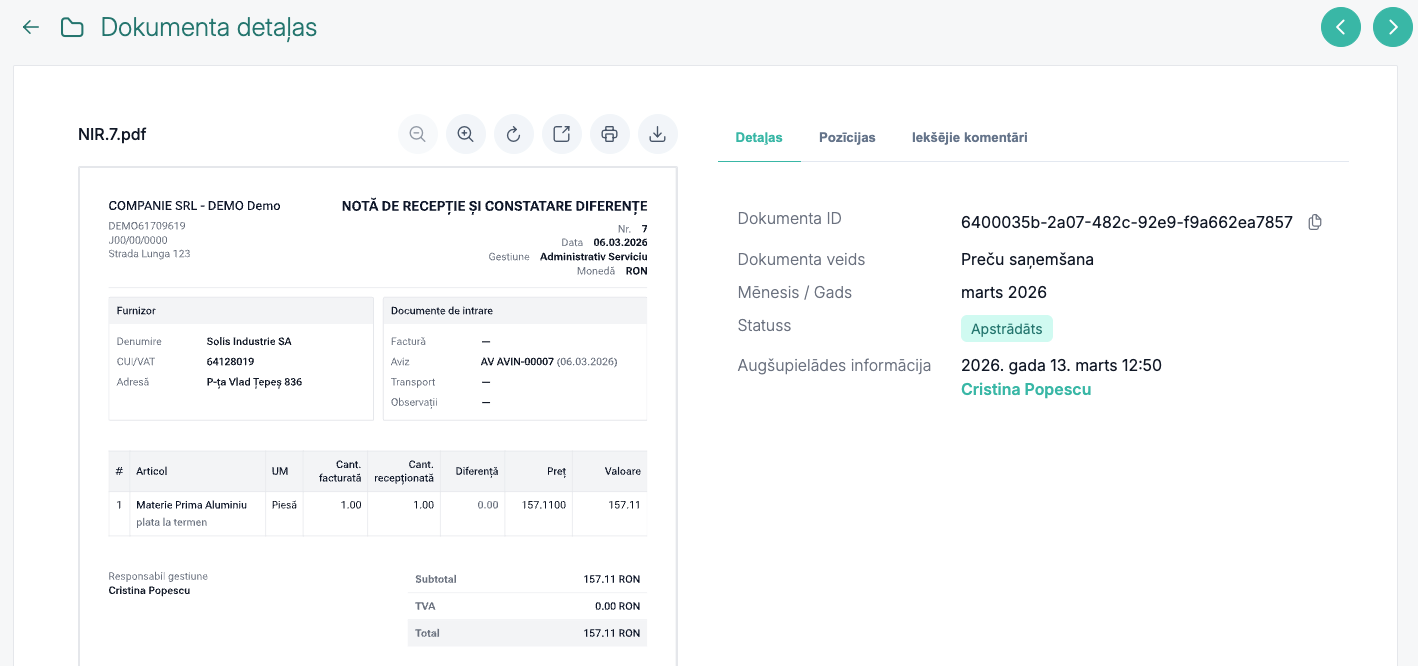
Task: Go to the next document
Action: pyautogui.click(x=1393, y=27)
